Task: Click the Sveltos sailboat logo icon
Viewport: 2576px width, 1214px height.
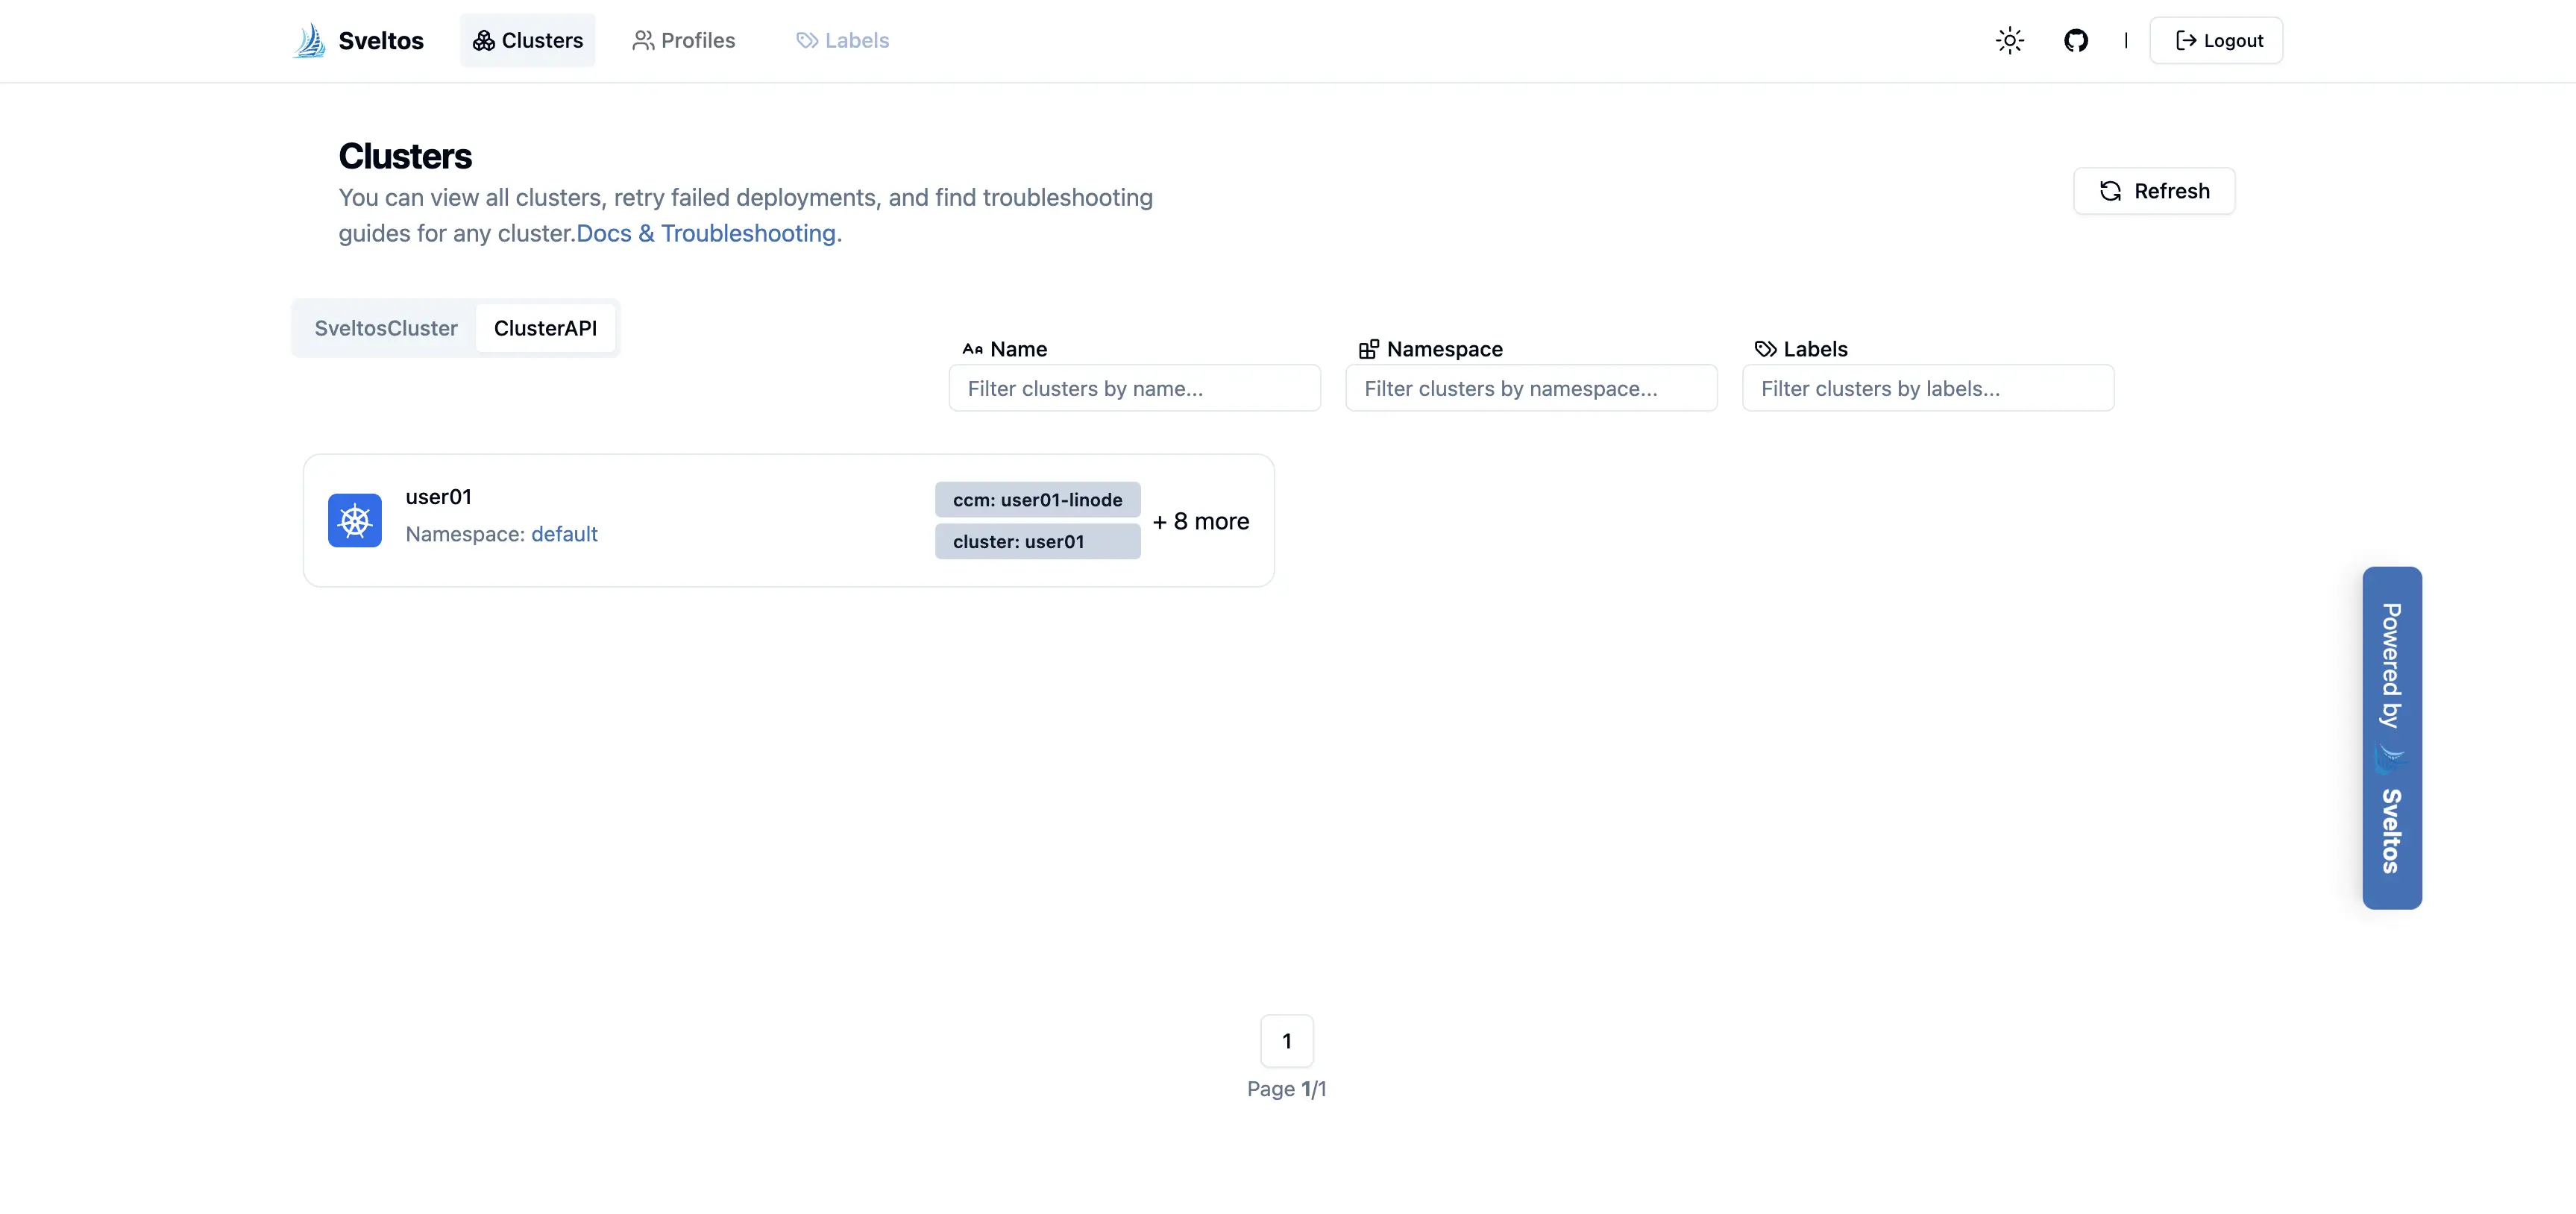Action: pyautogui.click(x=310, y=40)
